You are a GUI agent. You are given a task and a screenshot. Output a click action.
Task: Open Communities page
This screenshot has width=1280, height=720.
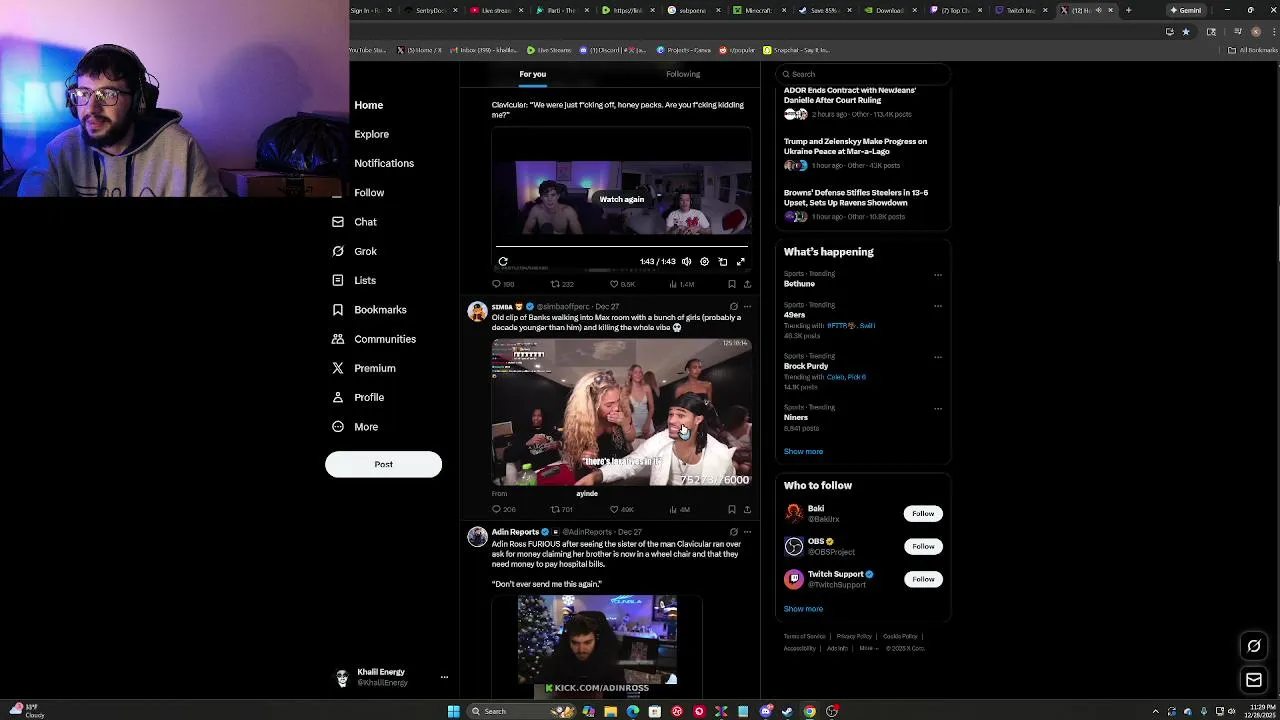click(x=385, y=339)
